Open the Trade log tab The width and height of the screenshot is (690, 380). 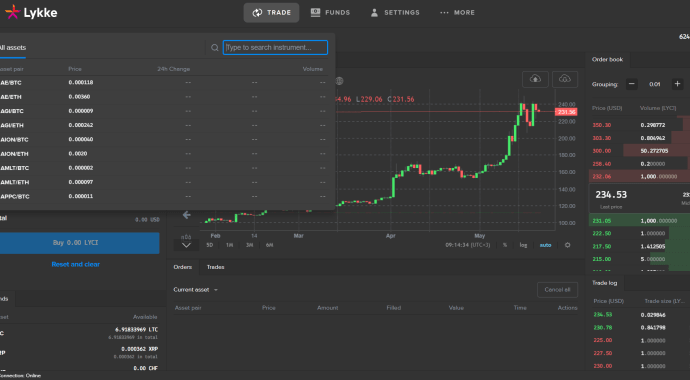click(605, 283)
